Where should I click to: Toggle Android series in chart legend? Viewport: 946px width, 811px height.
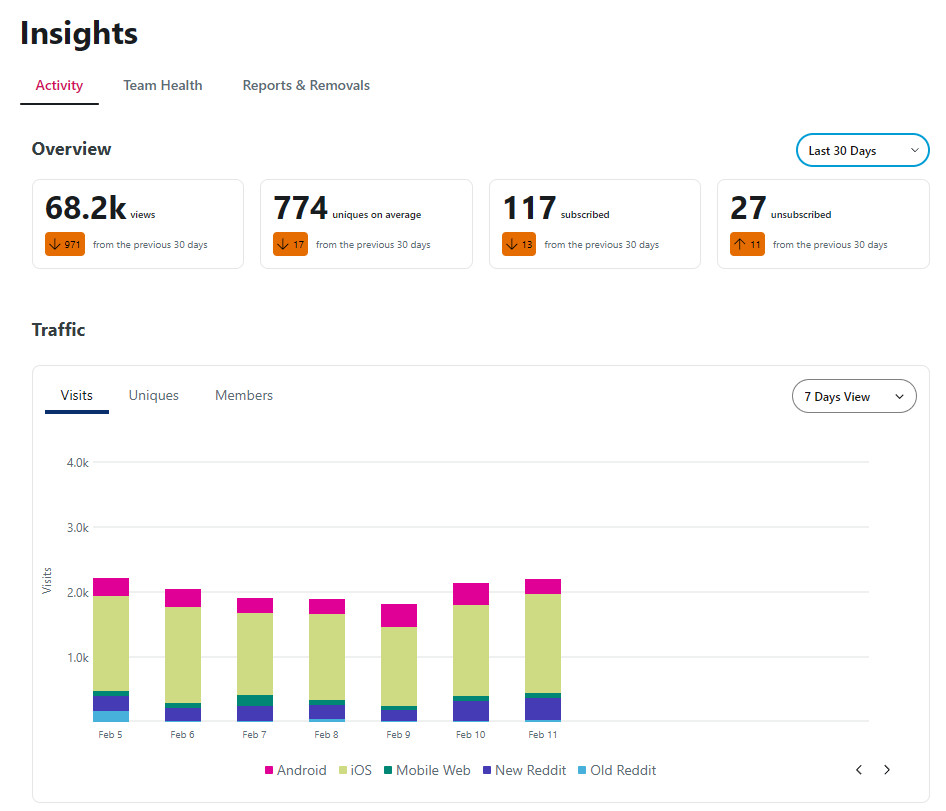pyautogui.click(x=296, y=770)
